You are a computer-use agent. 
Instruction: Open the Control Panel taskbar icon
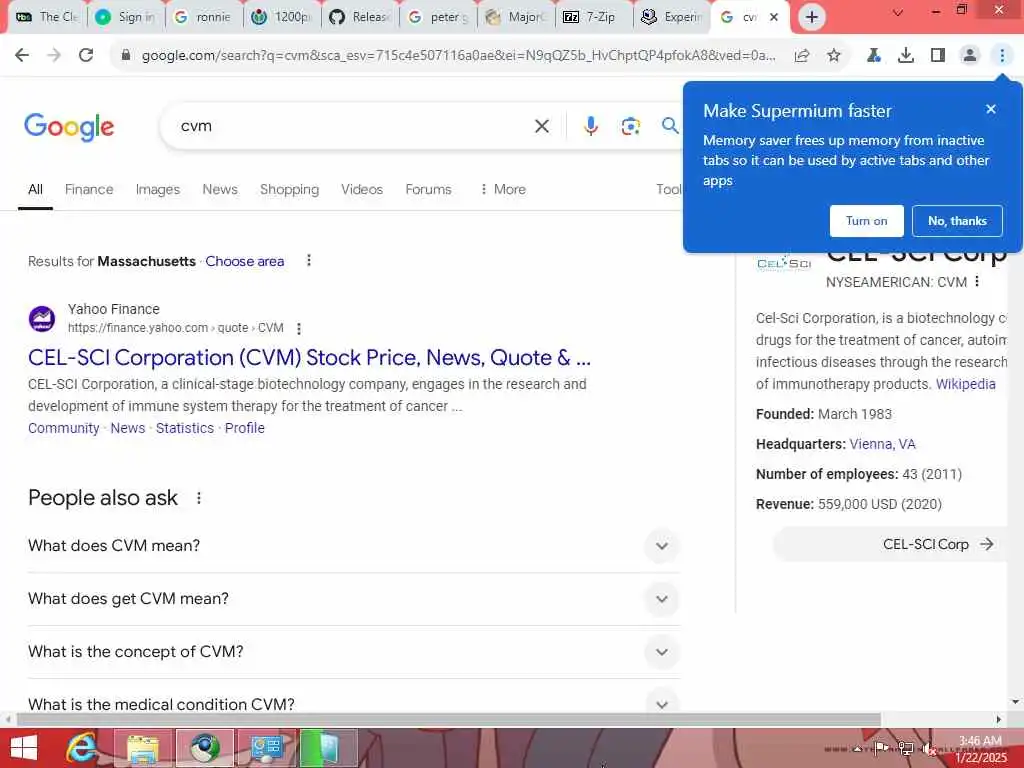(x=266, y=748)
